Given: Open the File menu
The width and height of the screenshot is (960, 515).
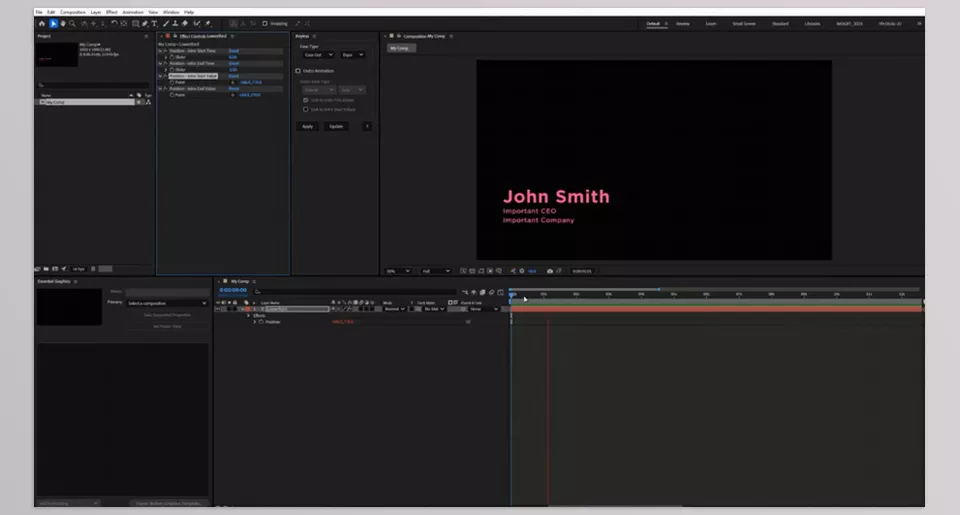Looking at the screenshot, I should [x=39, y=12].
